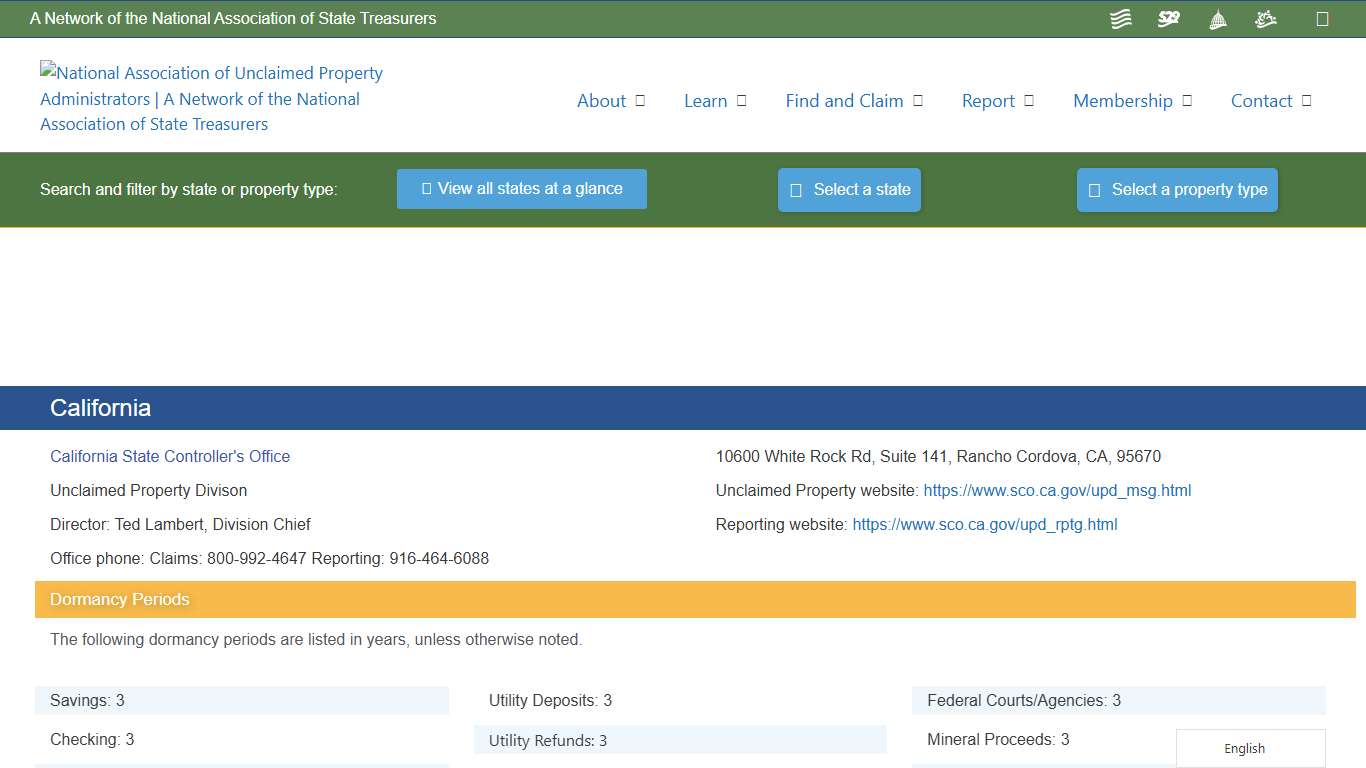Image resolution: width=1366 pixels, height=768 pixels.
Task: Open the search icon at top right
Action: (x=1322, y=18)
